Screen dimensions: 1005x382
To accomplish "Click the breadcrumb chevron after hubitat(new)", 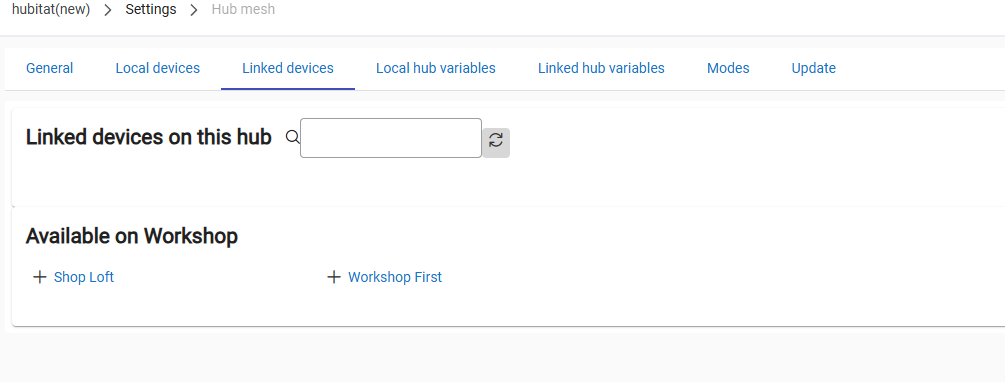I will point(108,10).
